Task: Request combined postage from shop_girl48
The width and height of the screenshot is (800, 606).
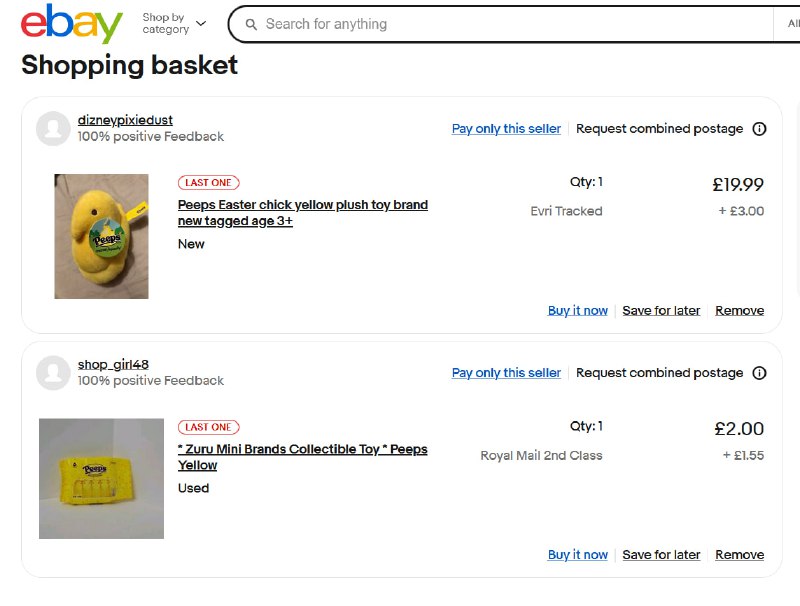Action: coord(659,373)
